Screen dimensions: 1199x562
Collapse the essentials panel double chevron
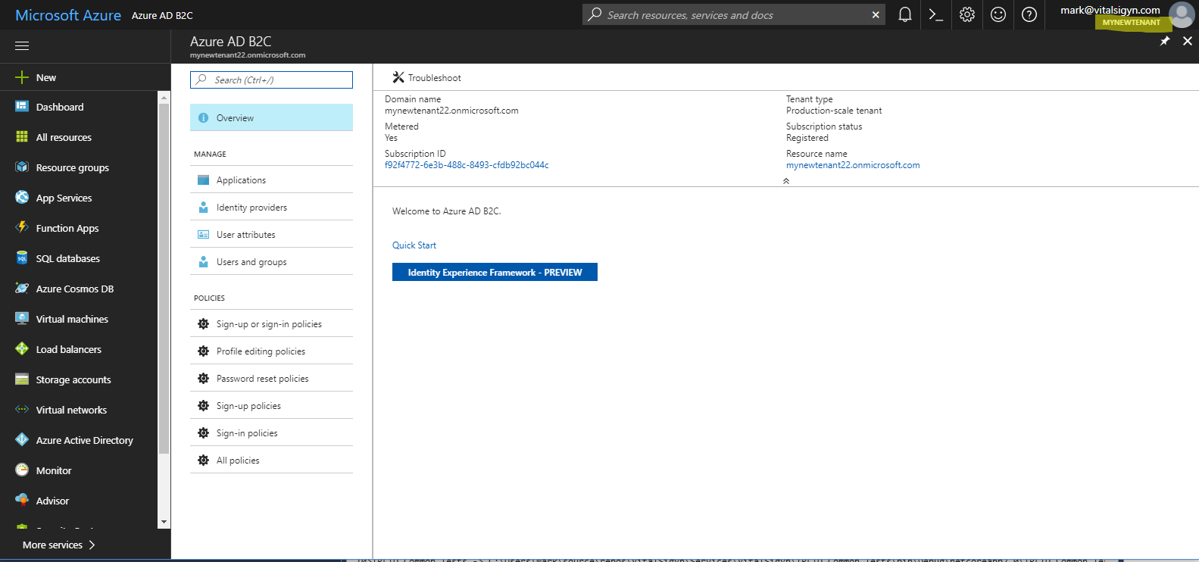click(786, 181)
